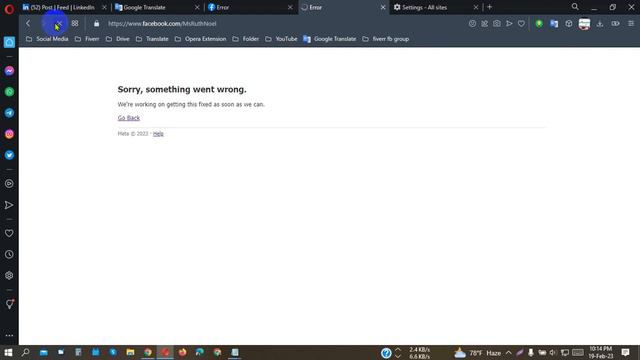The height and width of the screenshot is (360, 640).
Task: Take a snapshot with the camera icon
Action: (x=497, y=24)
